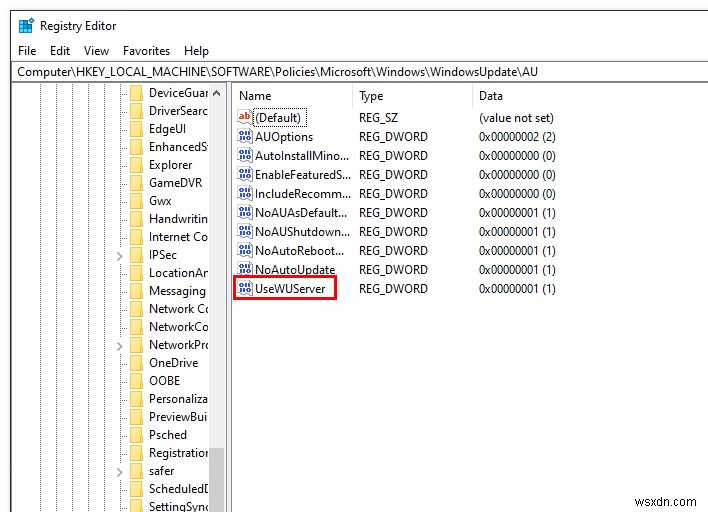Select the (Default) value name

[279, 118]
